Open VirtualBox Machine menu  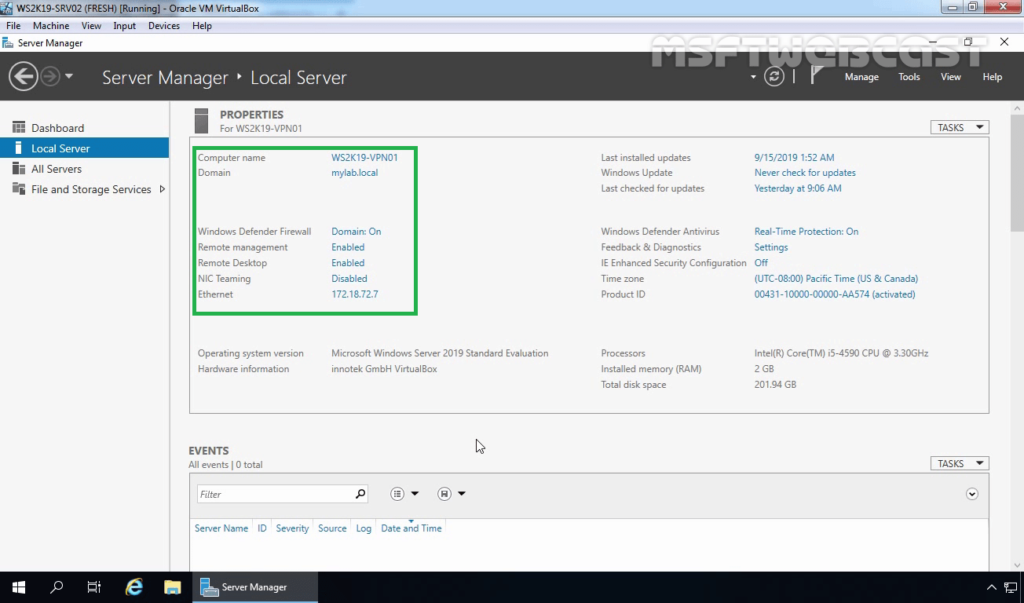click(51, 25)
